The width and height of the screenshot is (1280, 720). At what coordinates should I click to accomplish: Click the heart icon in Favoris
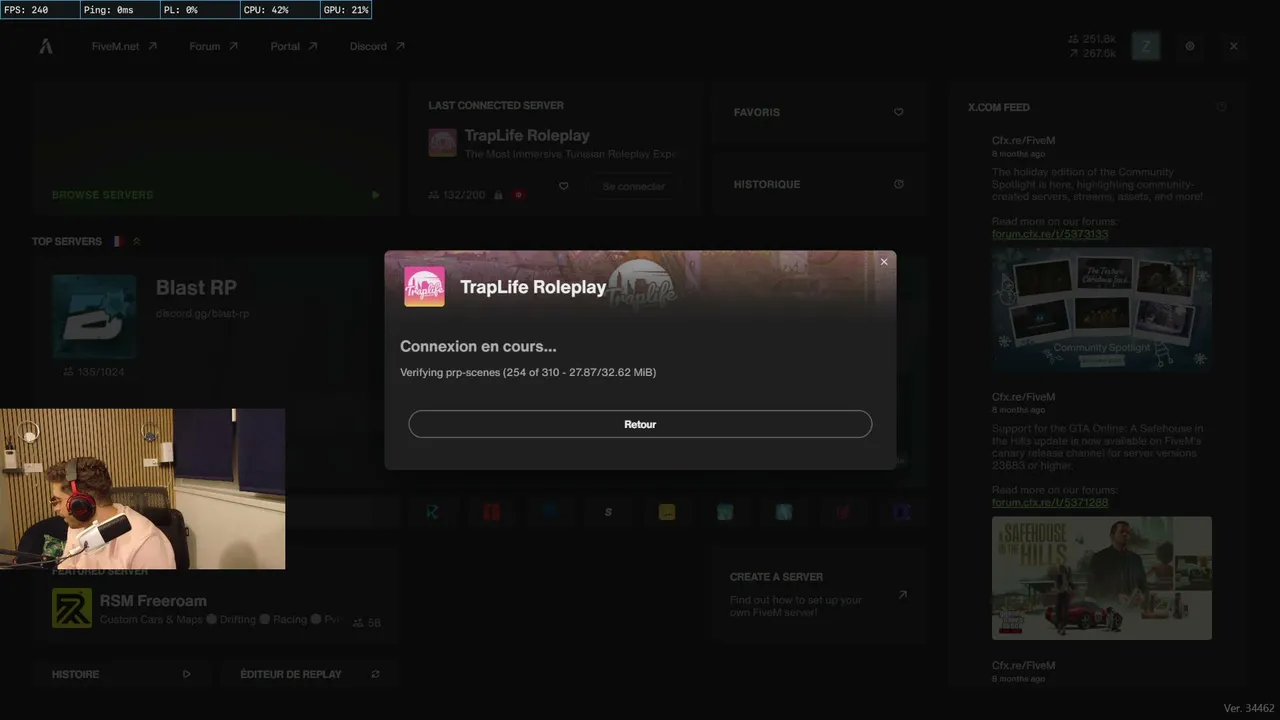pos(898,112)
